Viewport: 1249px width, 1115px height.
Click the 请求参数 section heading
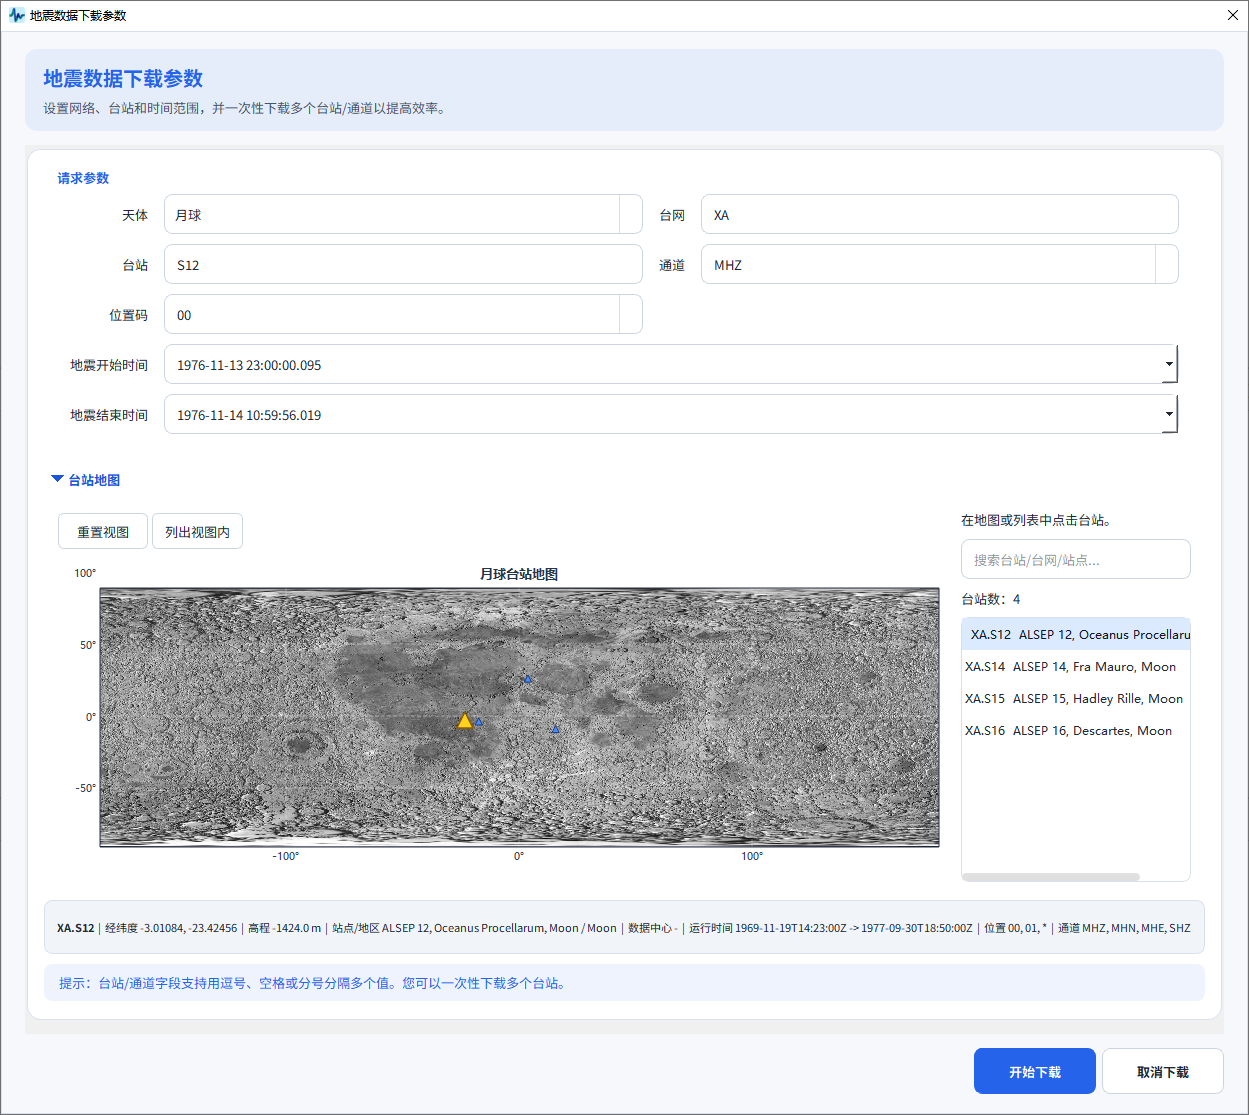tap(83, 178)
